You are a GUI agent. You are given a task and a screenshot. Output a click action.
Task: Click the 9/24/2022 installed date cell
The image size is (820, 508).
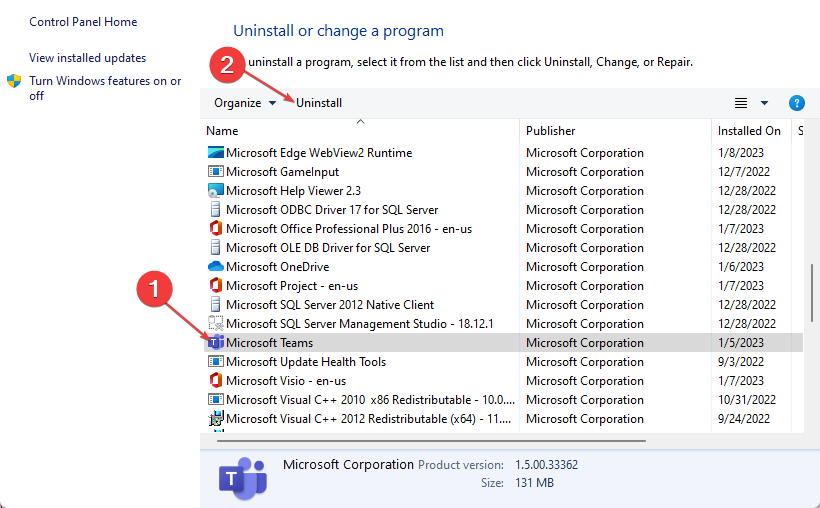tap(744, 419)
